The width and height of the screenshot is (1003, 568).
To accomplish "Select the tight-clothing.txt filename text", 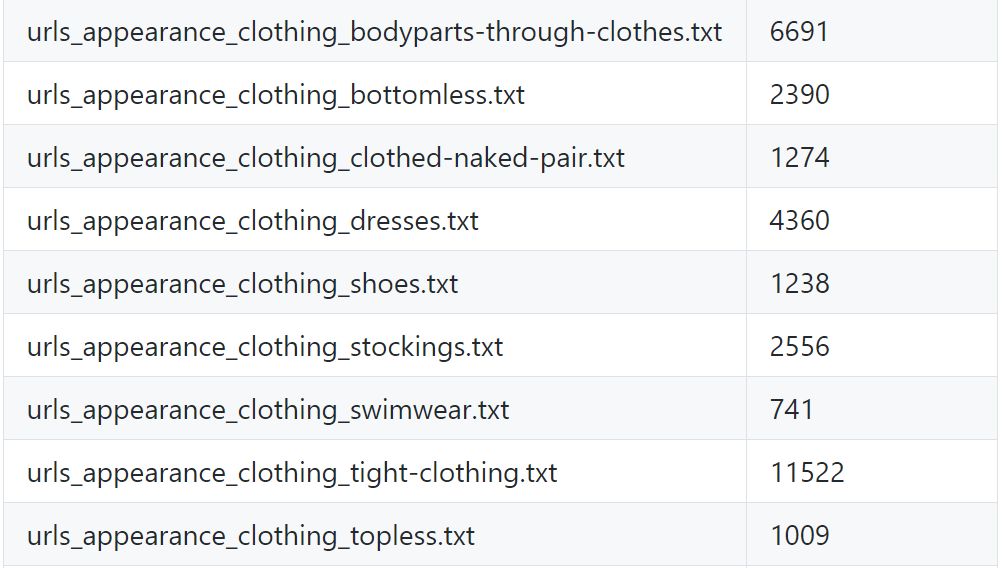I will click(292, 472).
